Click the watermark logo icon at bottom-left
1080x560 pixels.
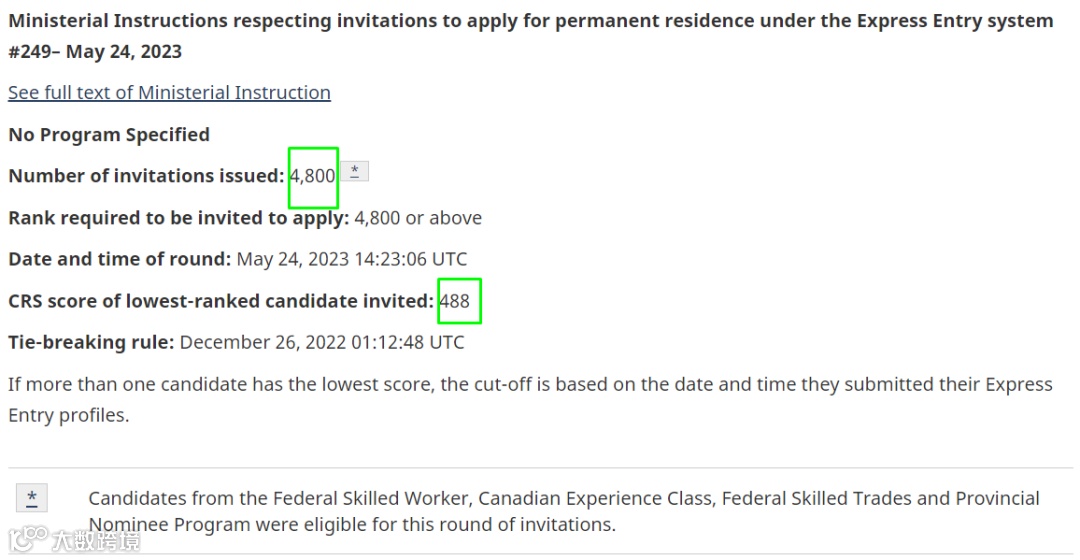click(28, 539)
